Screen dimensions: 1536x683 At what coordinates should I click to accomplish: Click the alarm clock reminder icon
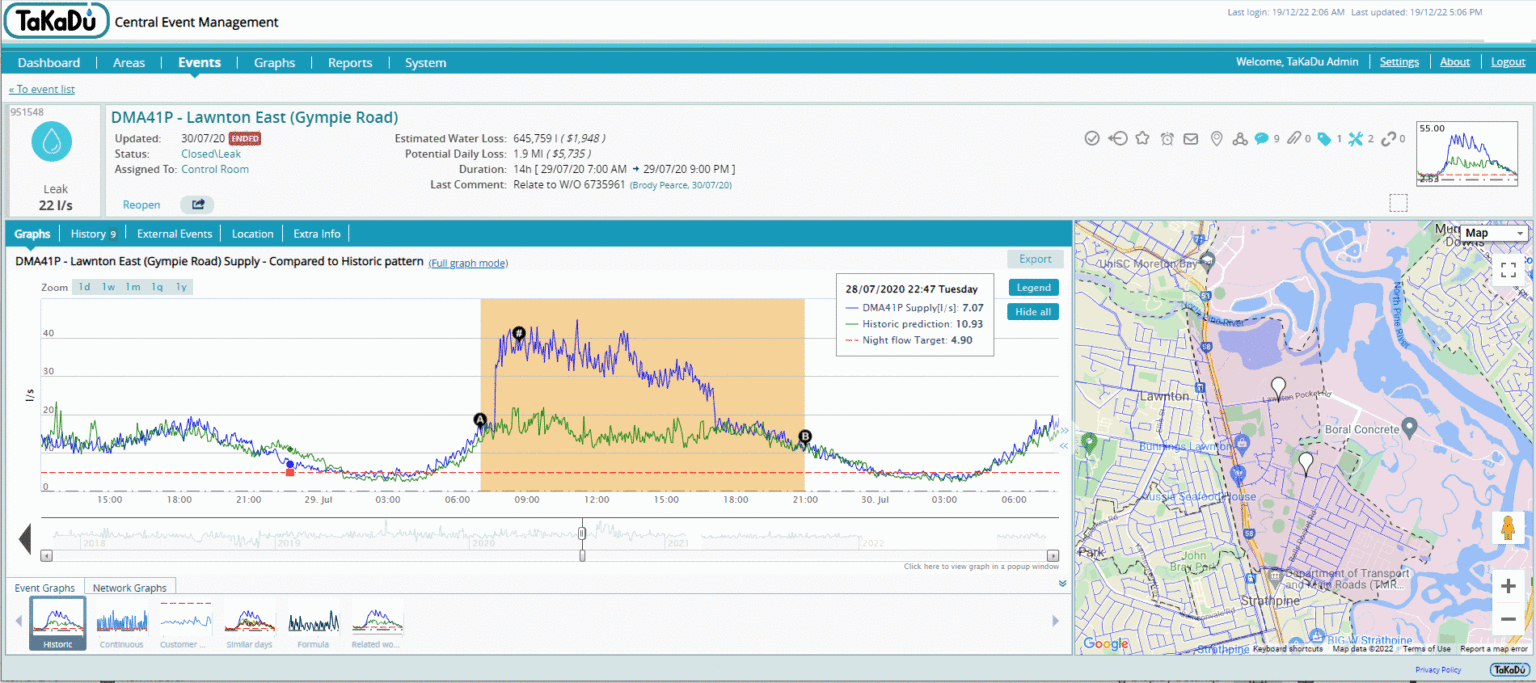coord(1167,139)
